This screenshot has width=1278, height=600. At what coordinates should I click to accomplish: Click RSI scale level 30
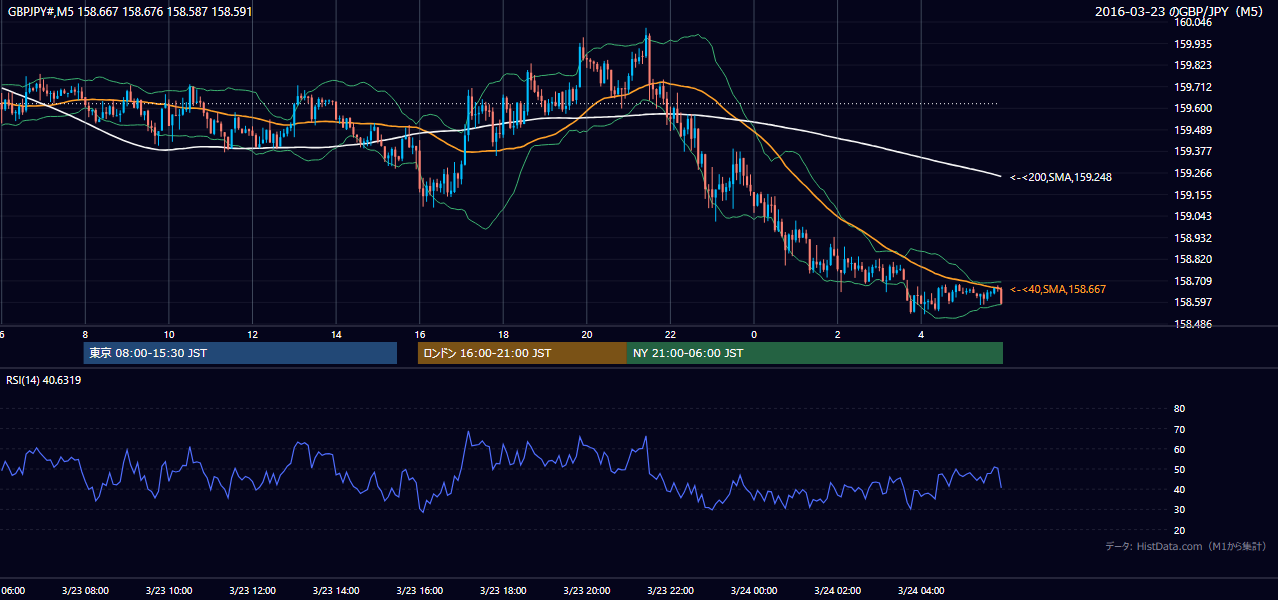(x=1179, y=510)
